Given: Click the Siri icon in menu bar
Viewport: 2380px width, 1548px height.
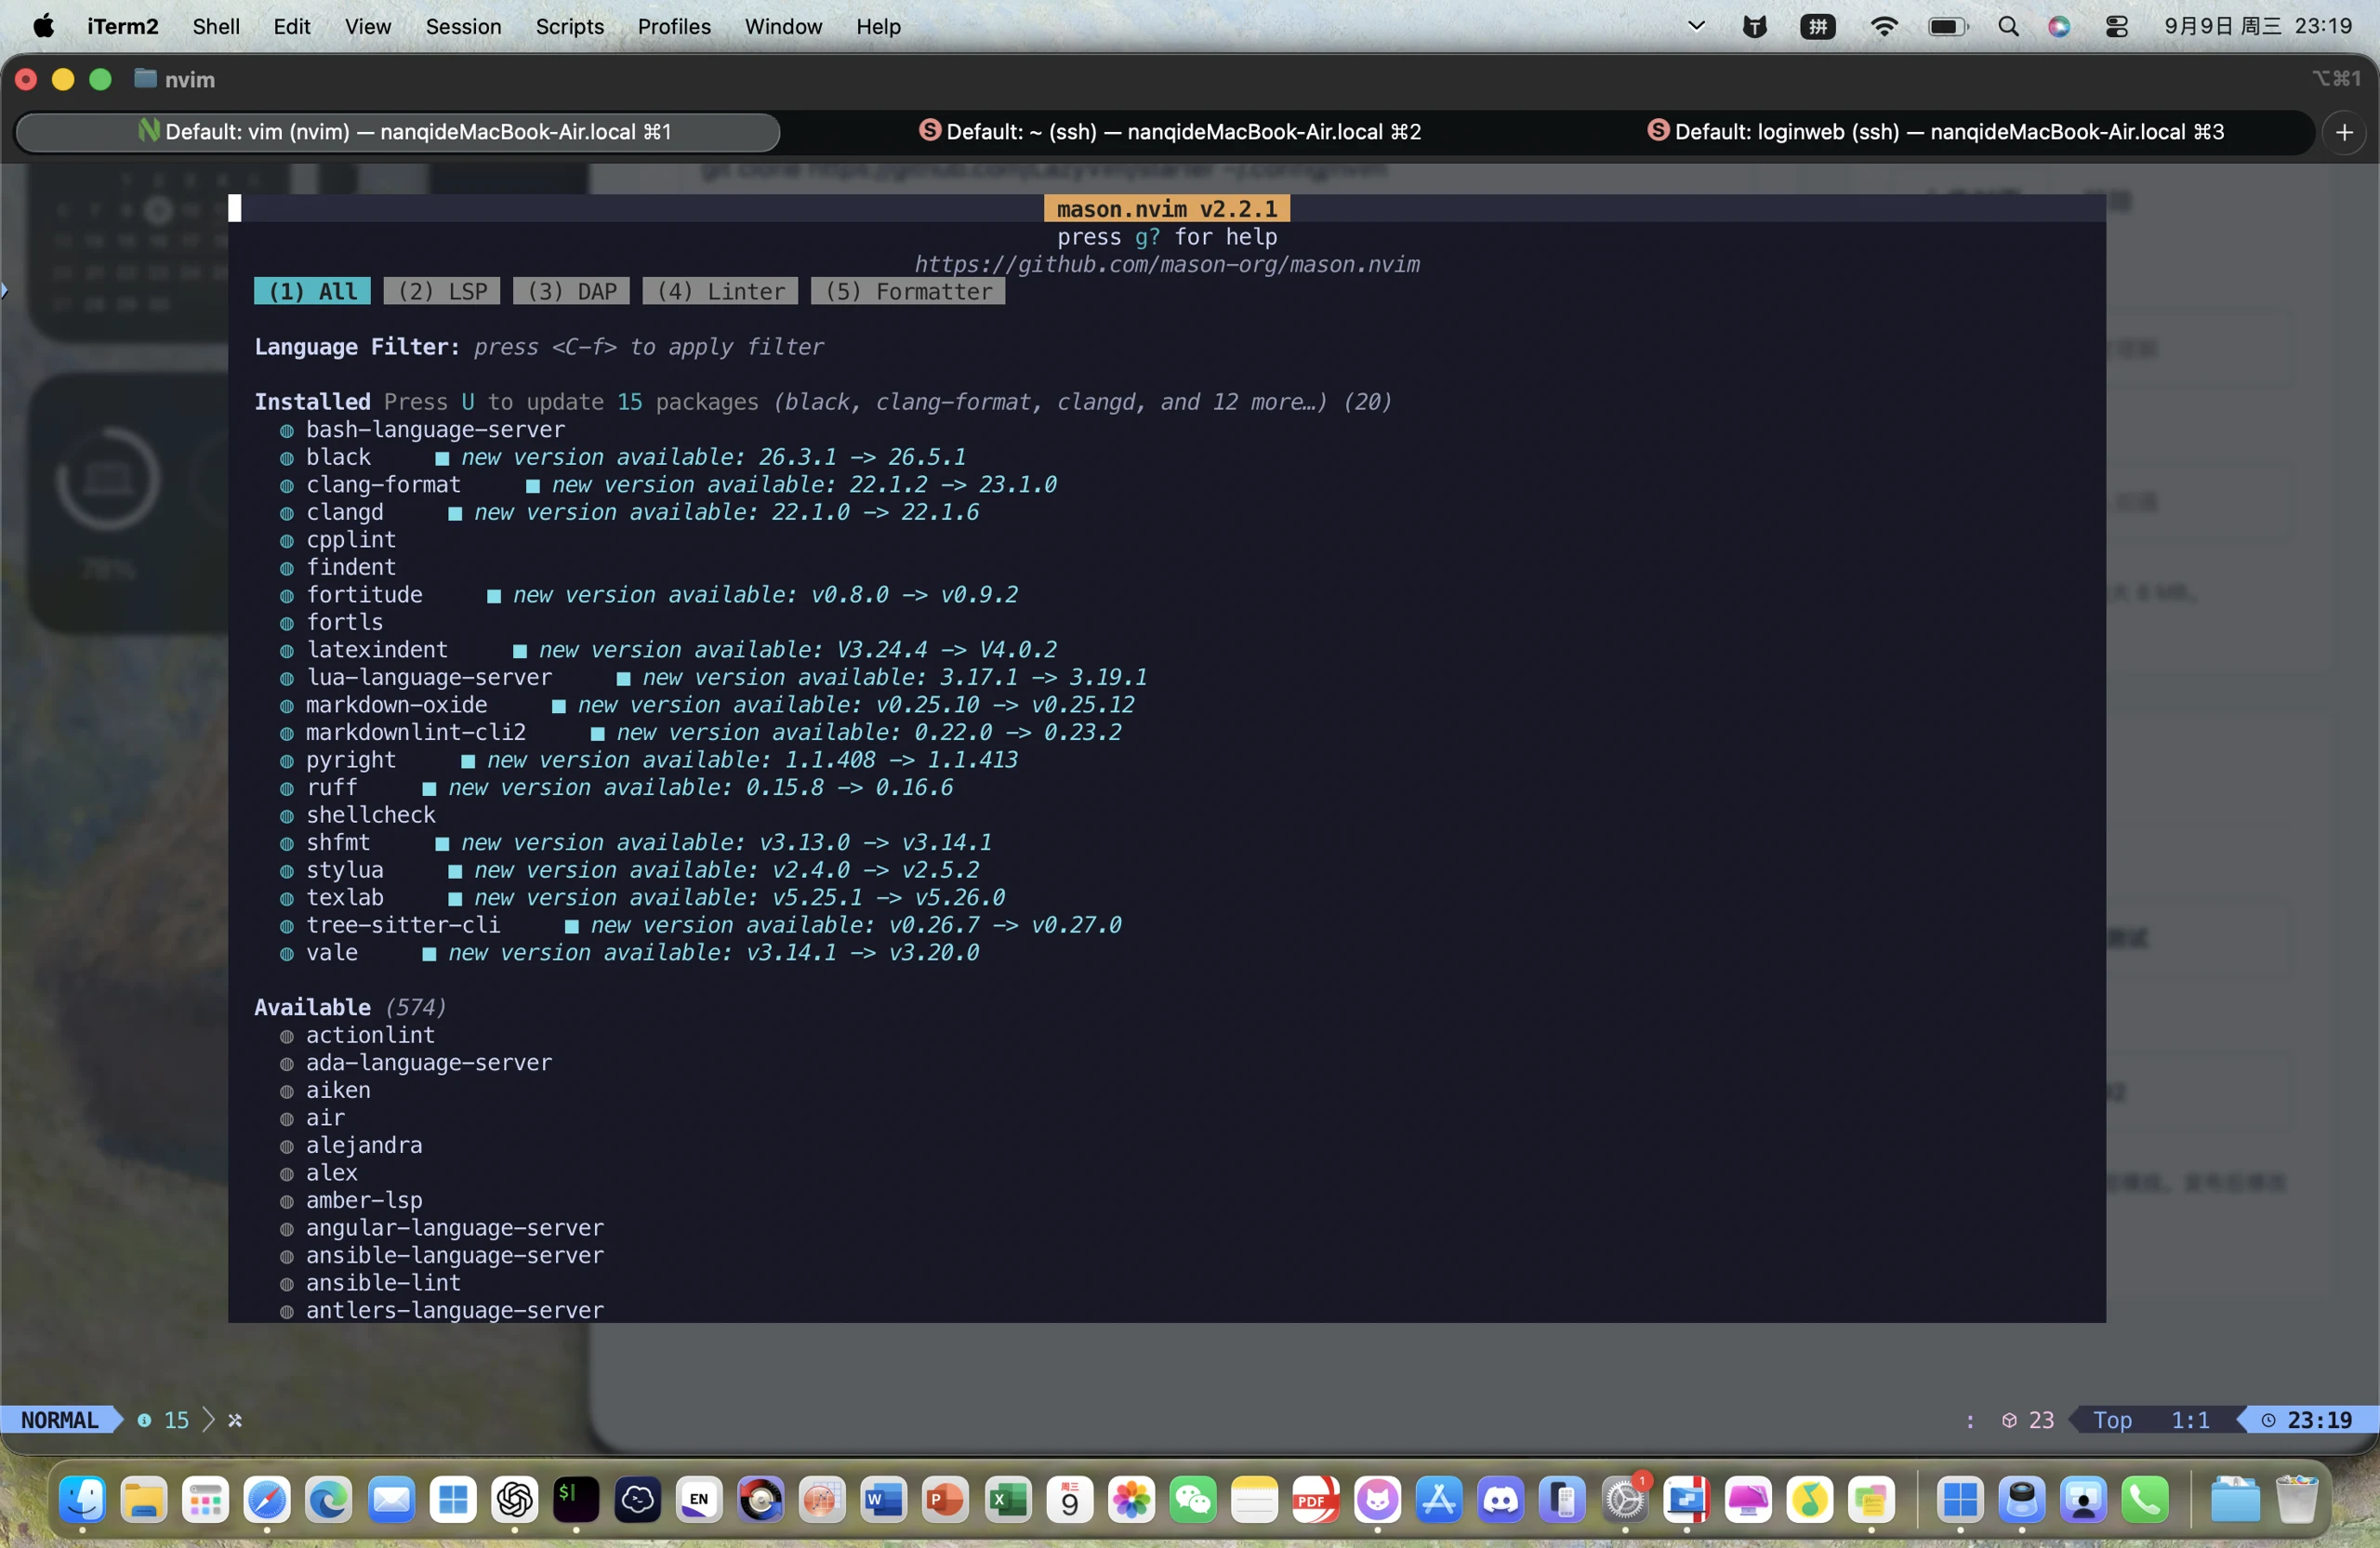Looking at the screenshot, I should pyautogui.click(x=2059, y=27).
